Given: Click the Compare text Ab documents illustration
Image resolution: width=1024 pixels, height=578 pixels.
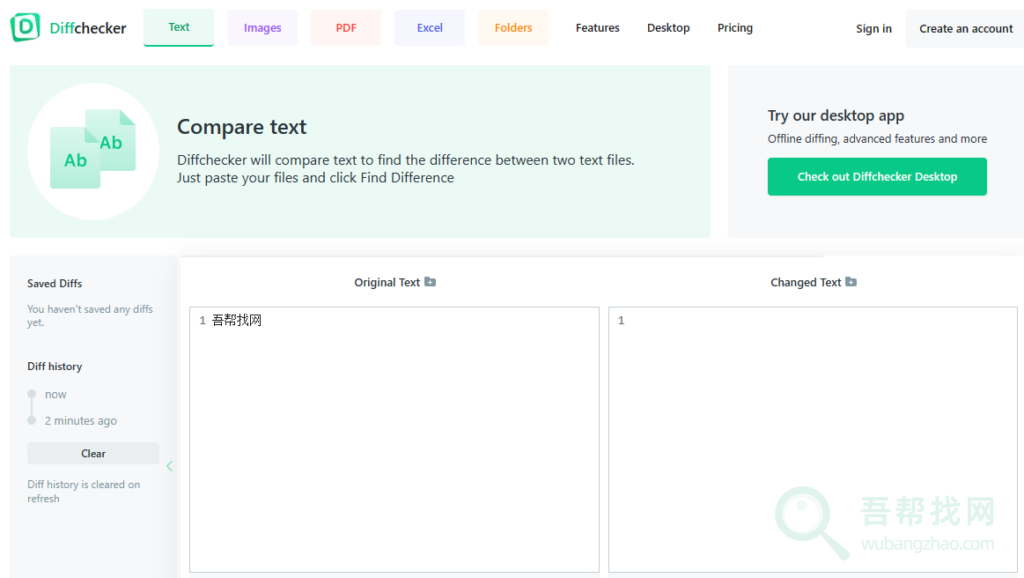Looking at the screenshot, I should pos(93,150).
